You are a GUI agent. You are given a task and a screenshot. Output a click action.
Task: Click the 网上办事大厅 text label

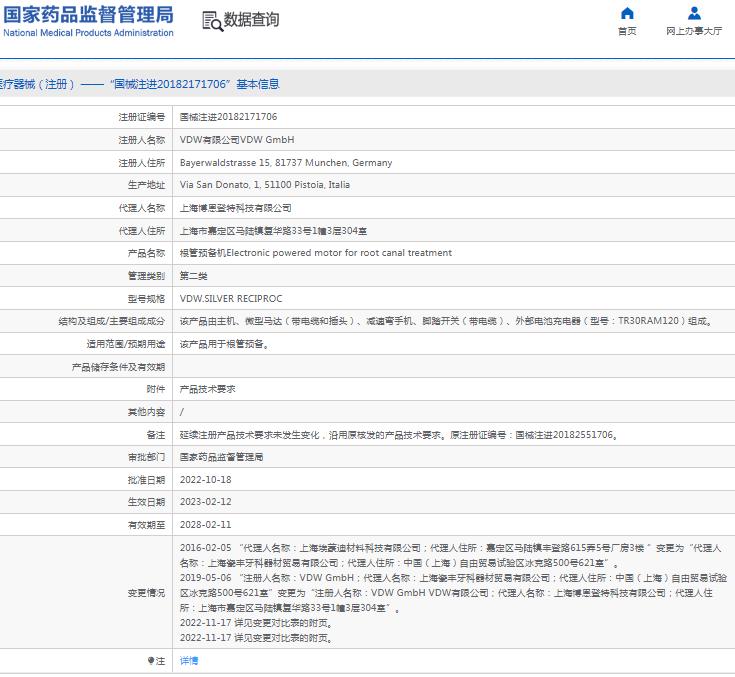694,31
